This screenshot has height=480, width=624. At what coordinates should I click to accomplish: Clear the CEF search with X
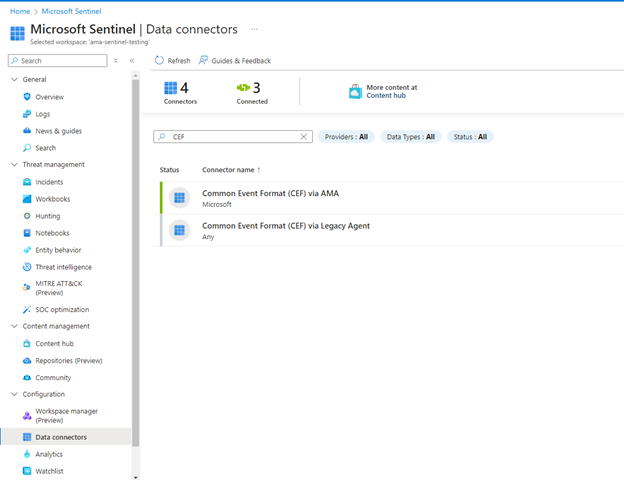tap(304, 137)
